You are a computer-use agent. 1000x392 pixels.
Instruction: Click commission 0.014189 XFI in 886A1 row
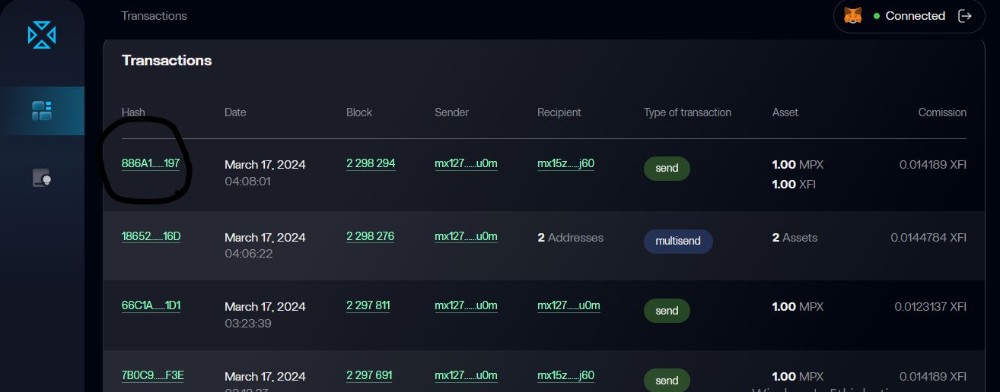point(933,164)
